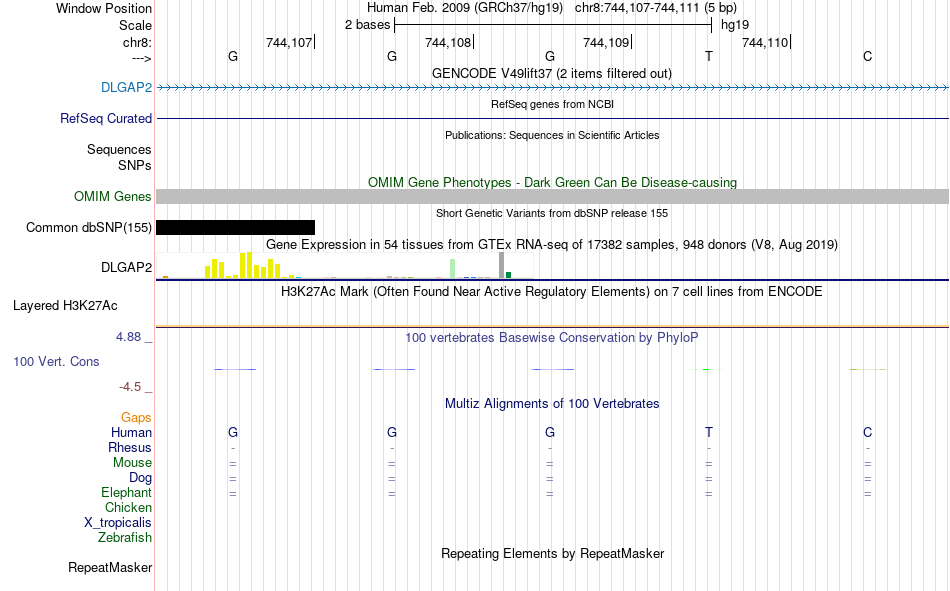Select the Zebrafish species label
The height and width of the screenshot is (591, 950).
(x=125, y=537)
